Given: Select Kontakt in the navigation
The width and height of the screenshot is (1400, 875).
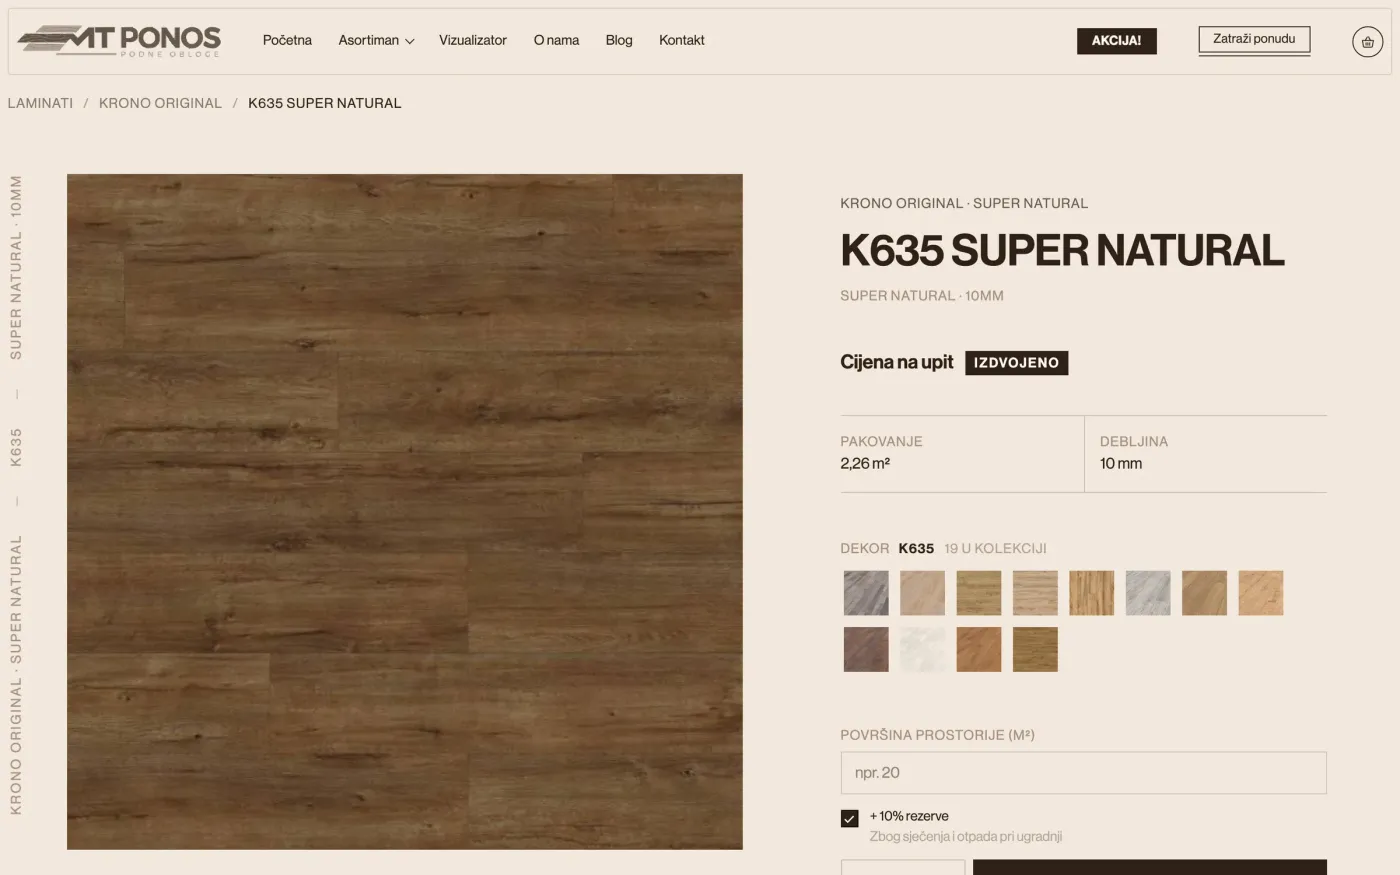Looking at the screenshot, I should click(682, 40).
